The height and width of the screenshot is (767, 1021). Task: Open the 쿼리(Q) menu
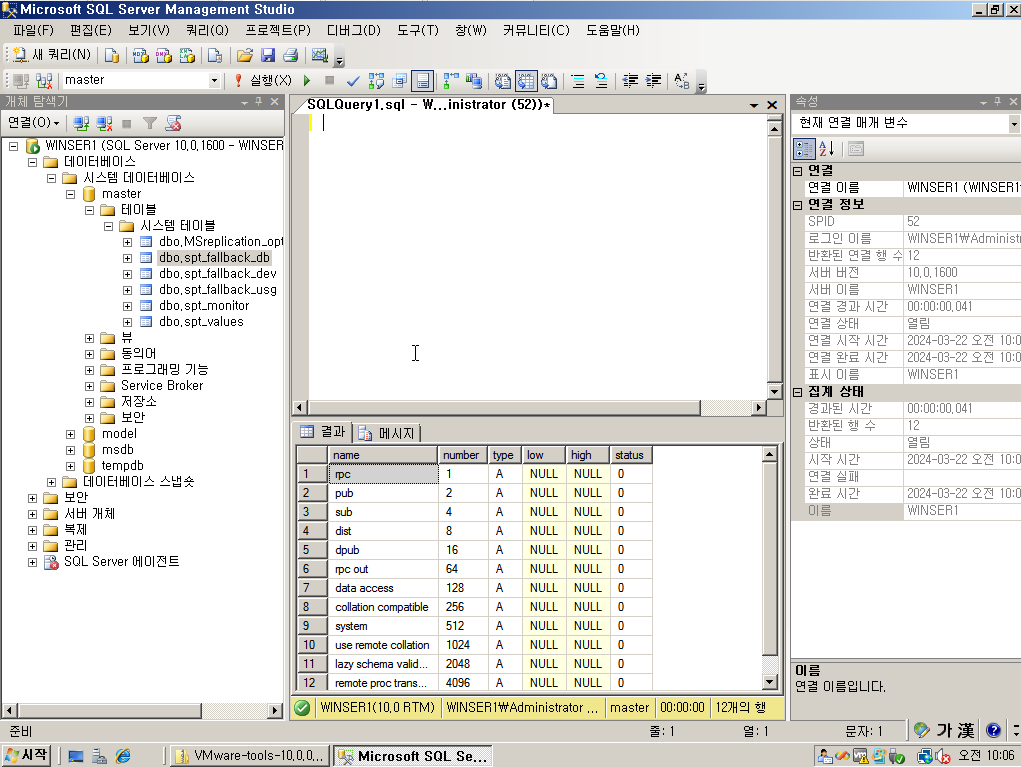(207, 31)
